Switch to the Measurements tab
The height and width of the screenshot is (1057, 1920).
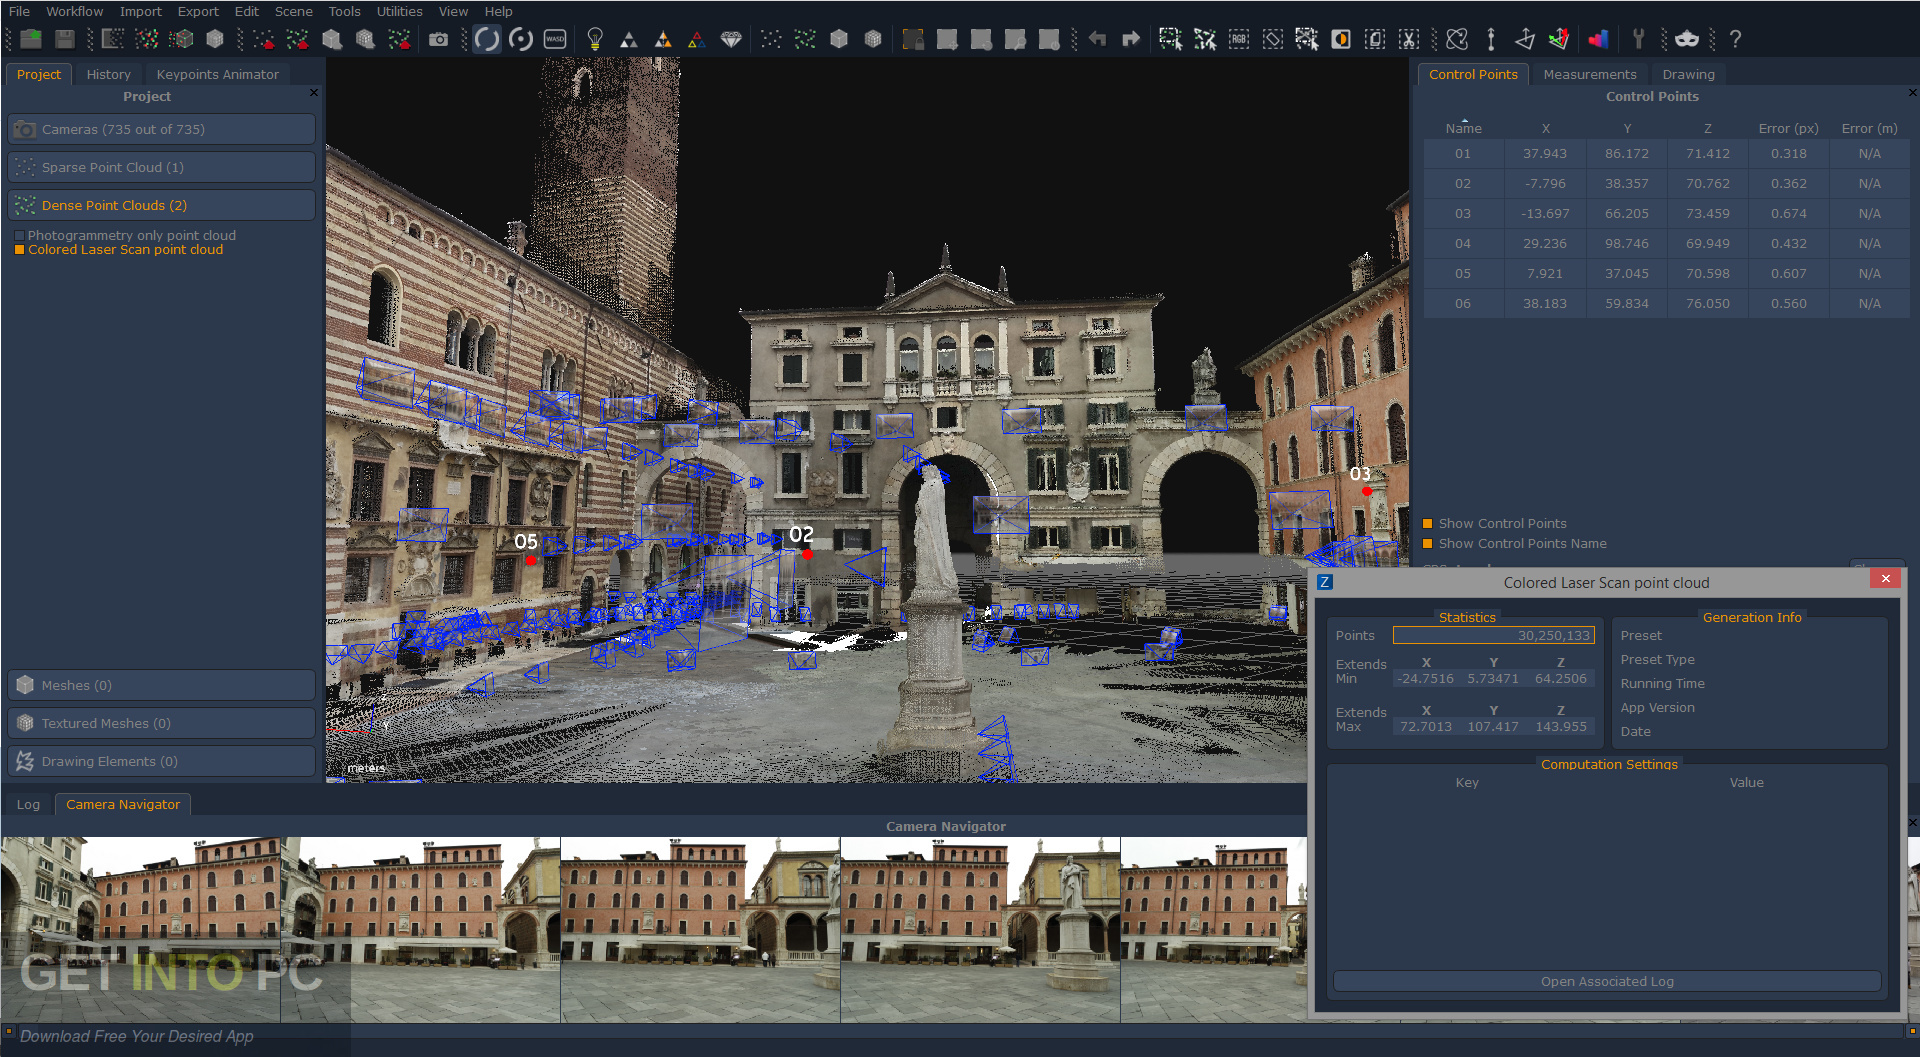(x=1589, y=73)
